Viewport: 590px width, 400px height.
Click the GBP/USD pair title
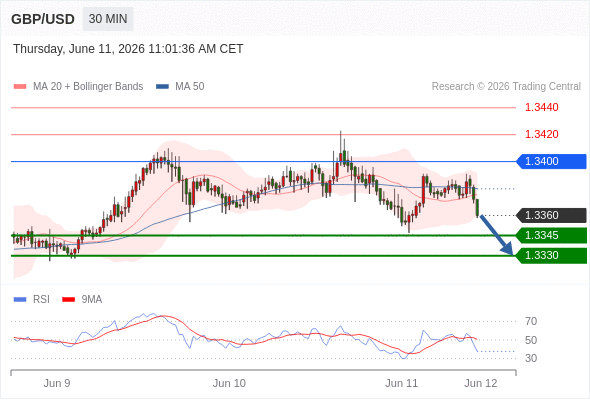(43, 19)
